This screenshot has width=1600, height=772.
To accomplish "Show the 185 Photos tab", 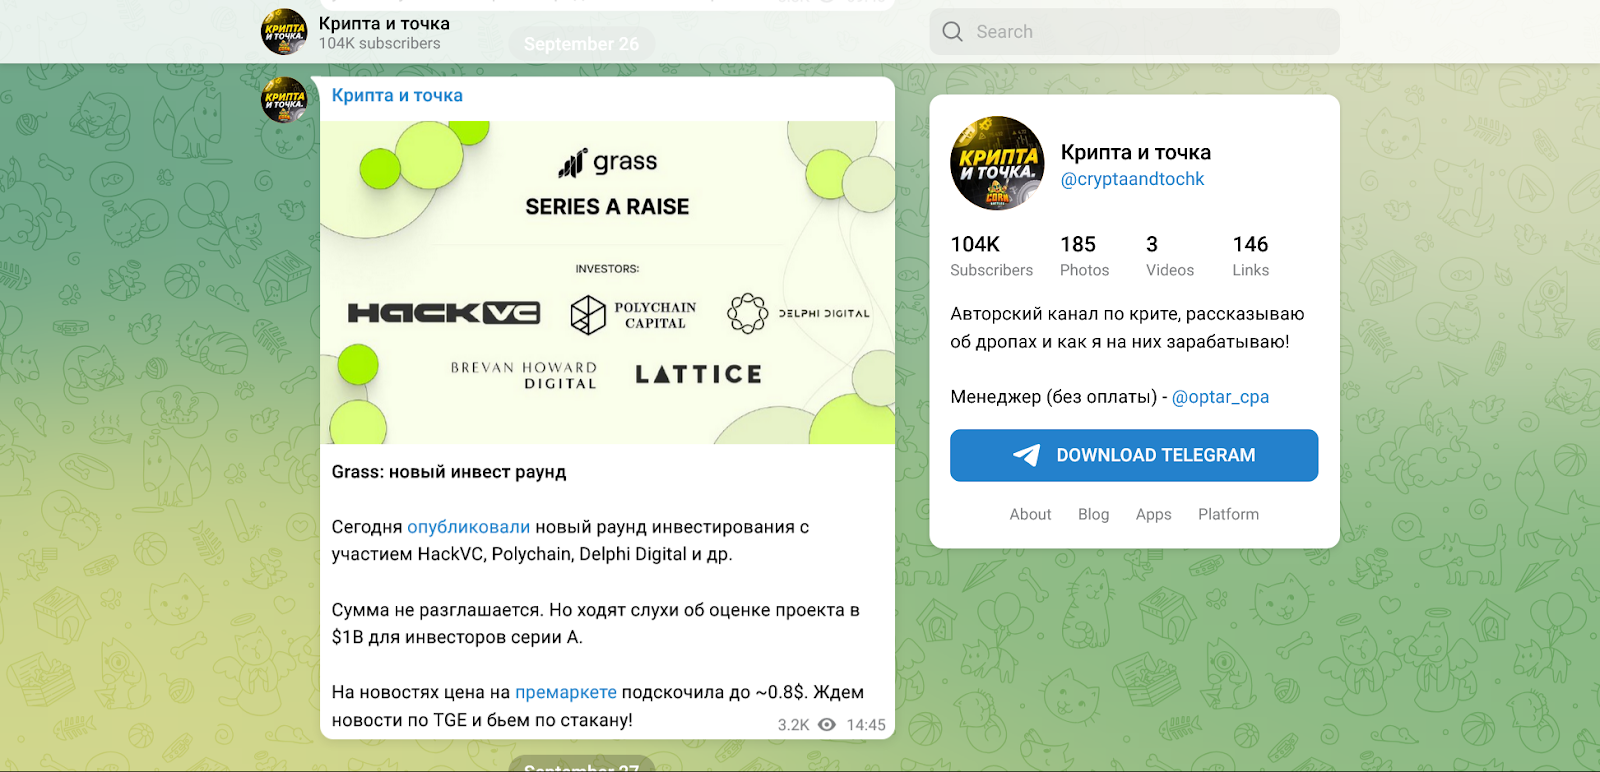I will [1084, 256].
